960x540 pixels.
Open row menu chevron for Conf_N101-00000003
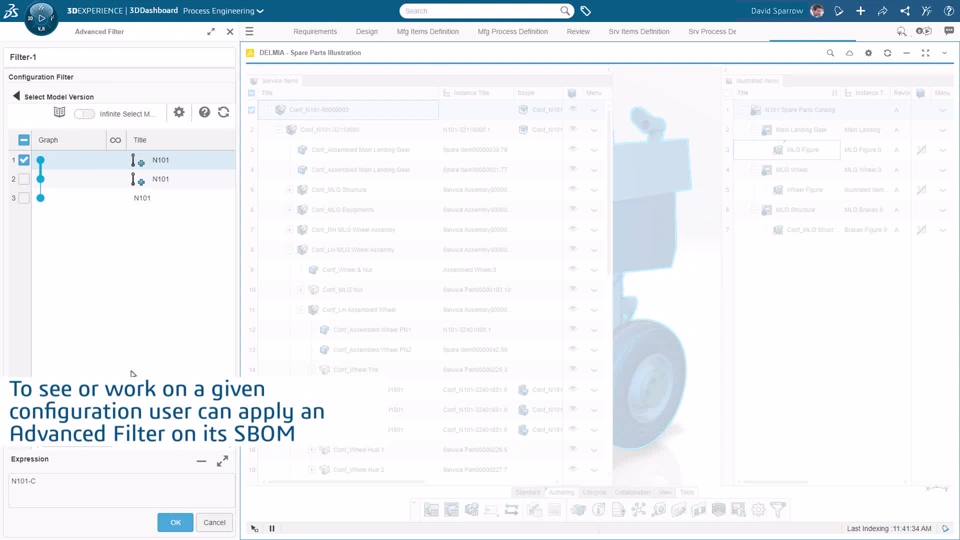(594, 110)
